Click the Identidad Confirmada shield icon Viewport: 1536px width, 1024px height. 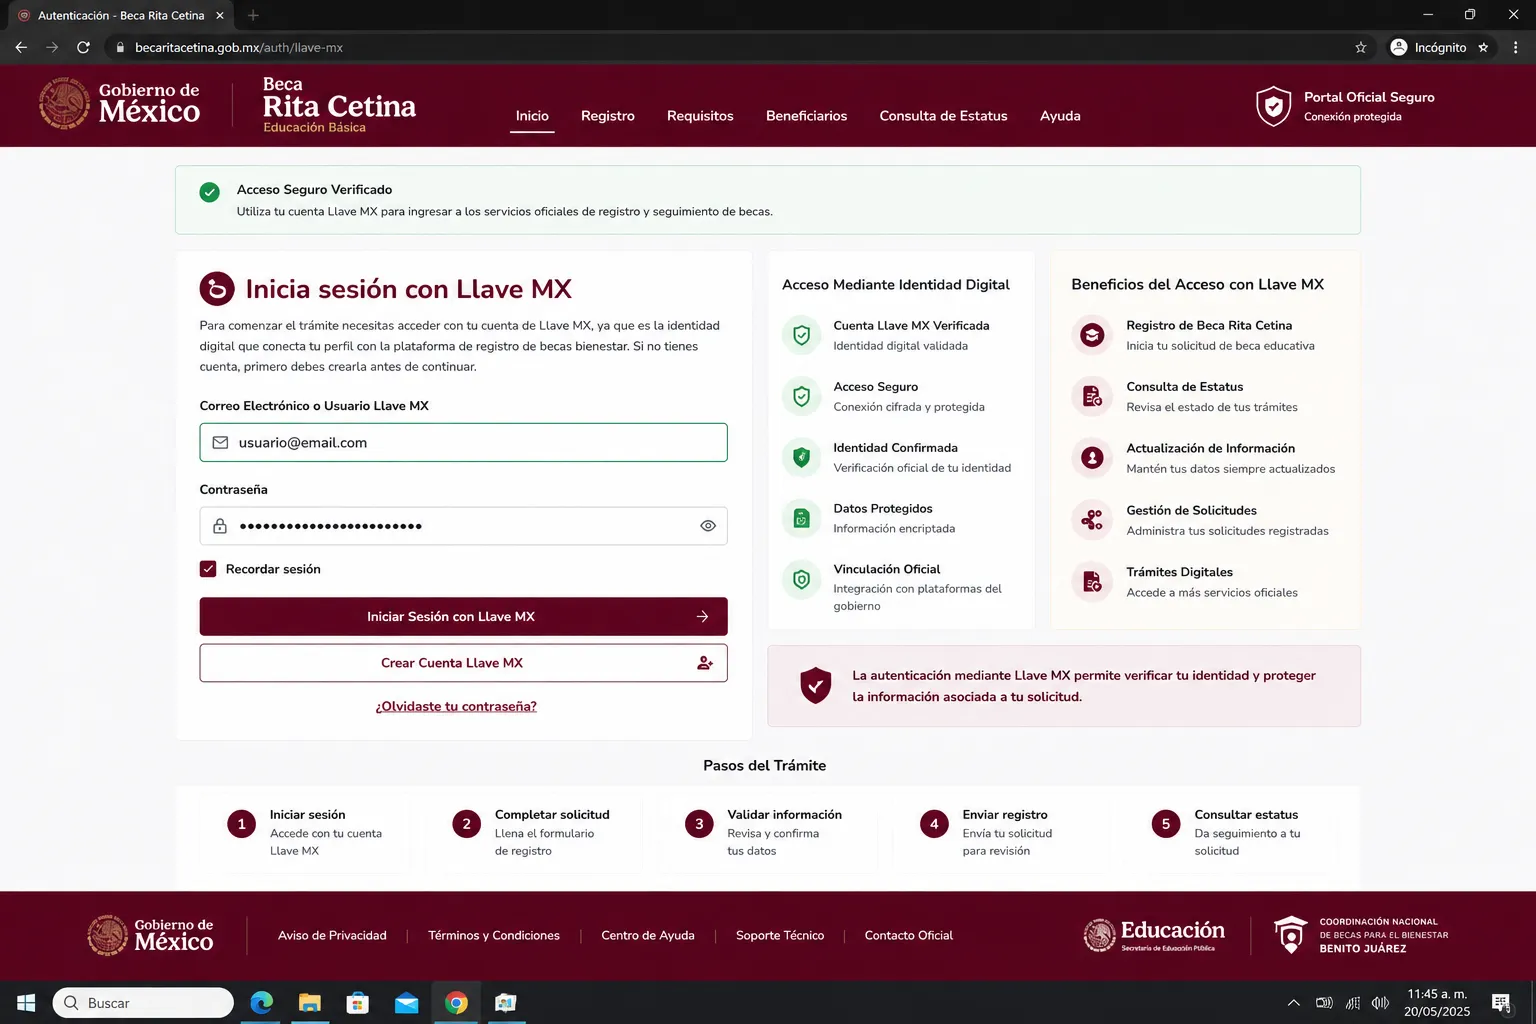pyautogui.click(x=801, y=457)
